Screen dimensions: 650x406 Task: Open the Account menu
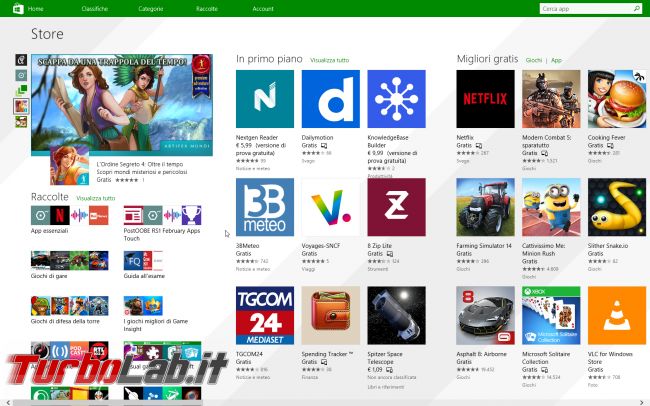click(263, 9)
